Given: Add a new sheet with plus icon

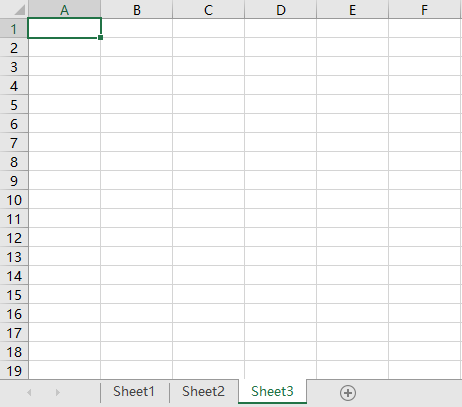Looking at the screenshot, I should [348, 393].
